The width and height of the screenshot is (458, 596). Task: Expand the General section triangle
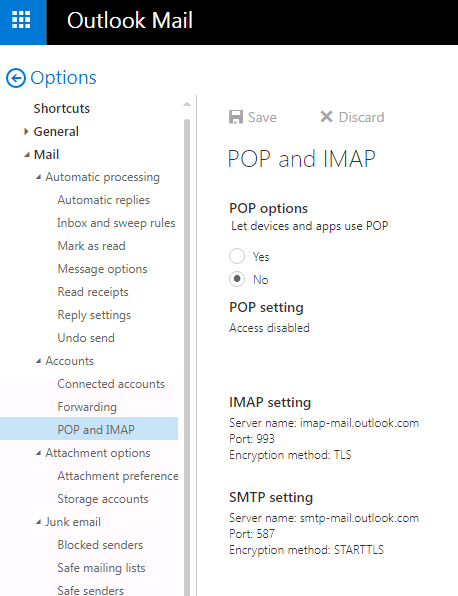click(26, 132)
